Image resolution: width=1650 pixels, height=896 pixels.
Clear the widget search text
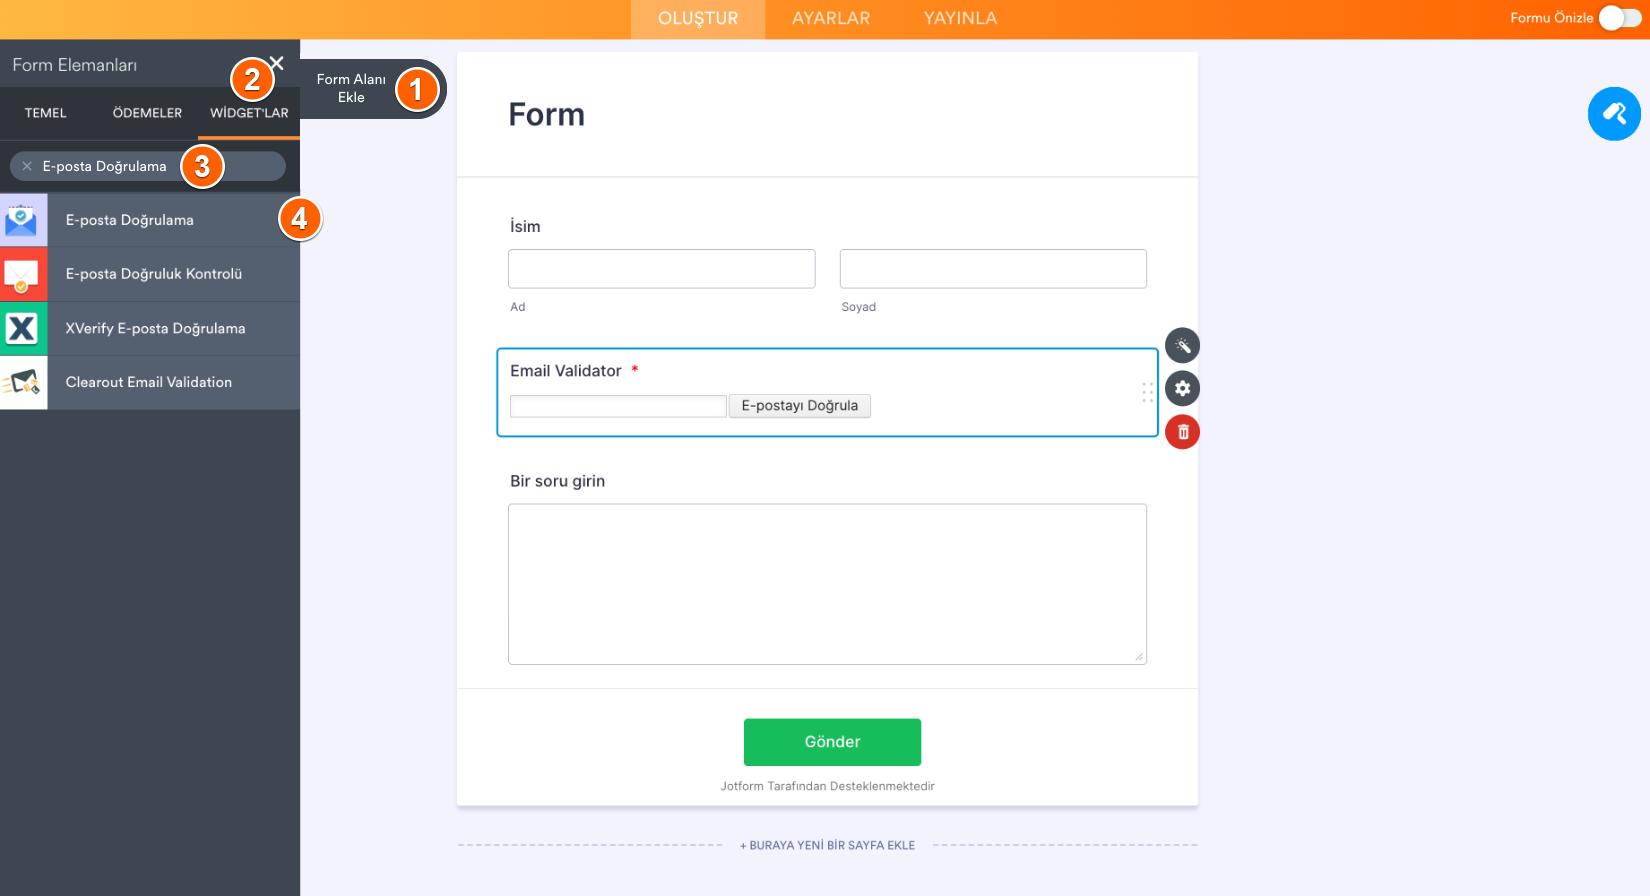click(27, 166)
